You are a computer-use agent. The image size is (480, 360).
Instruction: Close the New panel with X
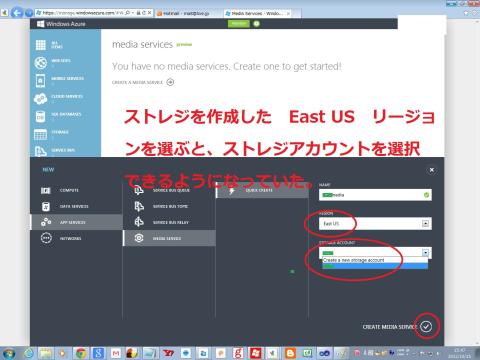click(432, 170)
